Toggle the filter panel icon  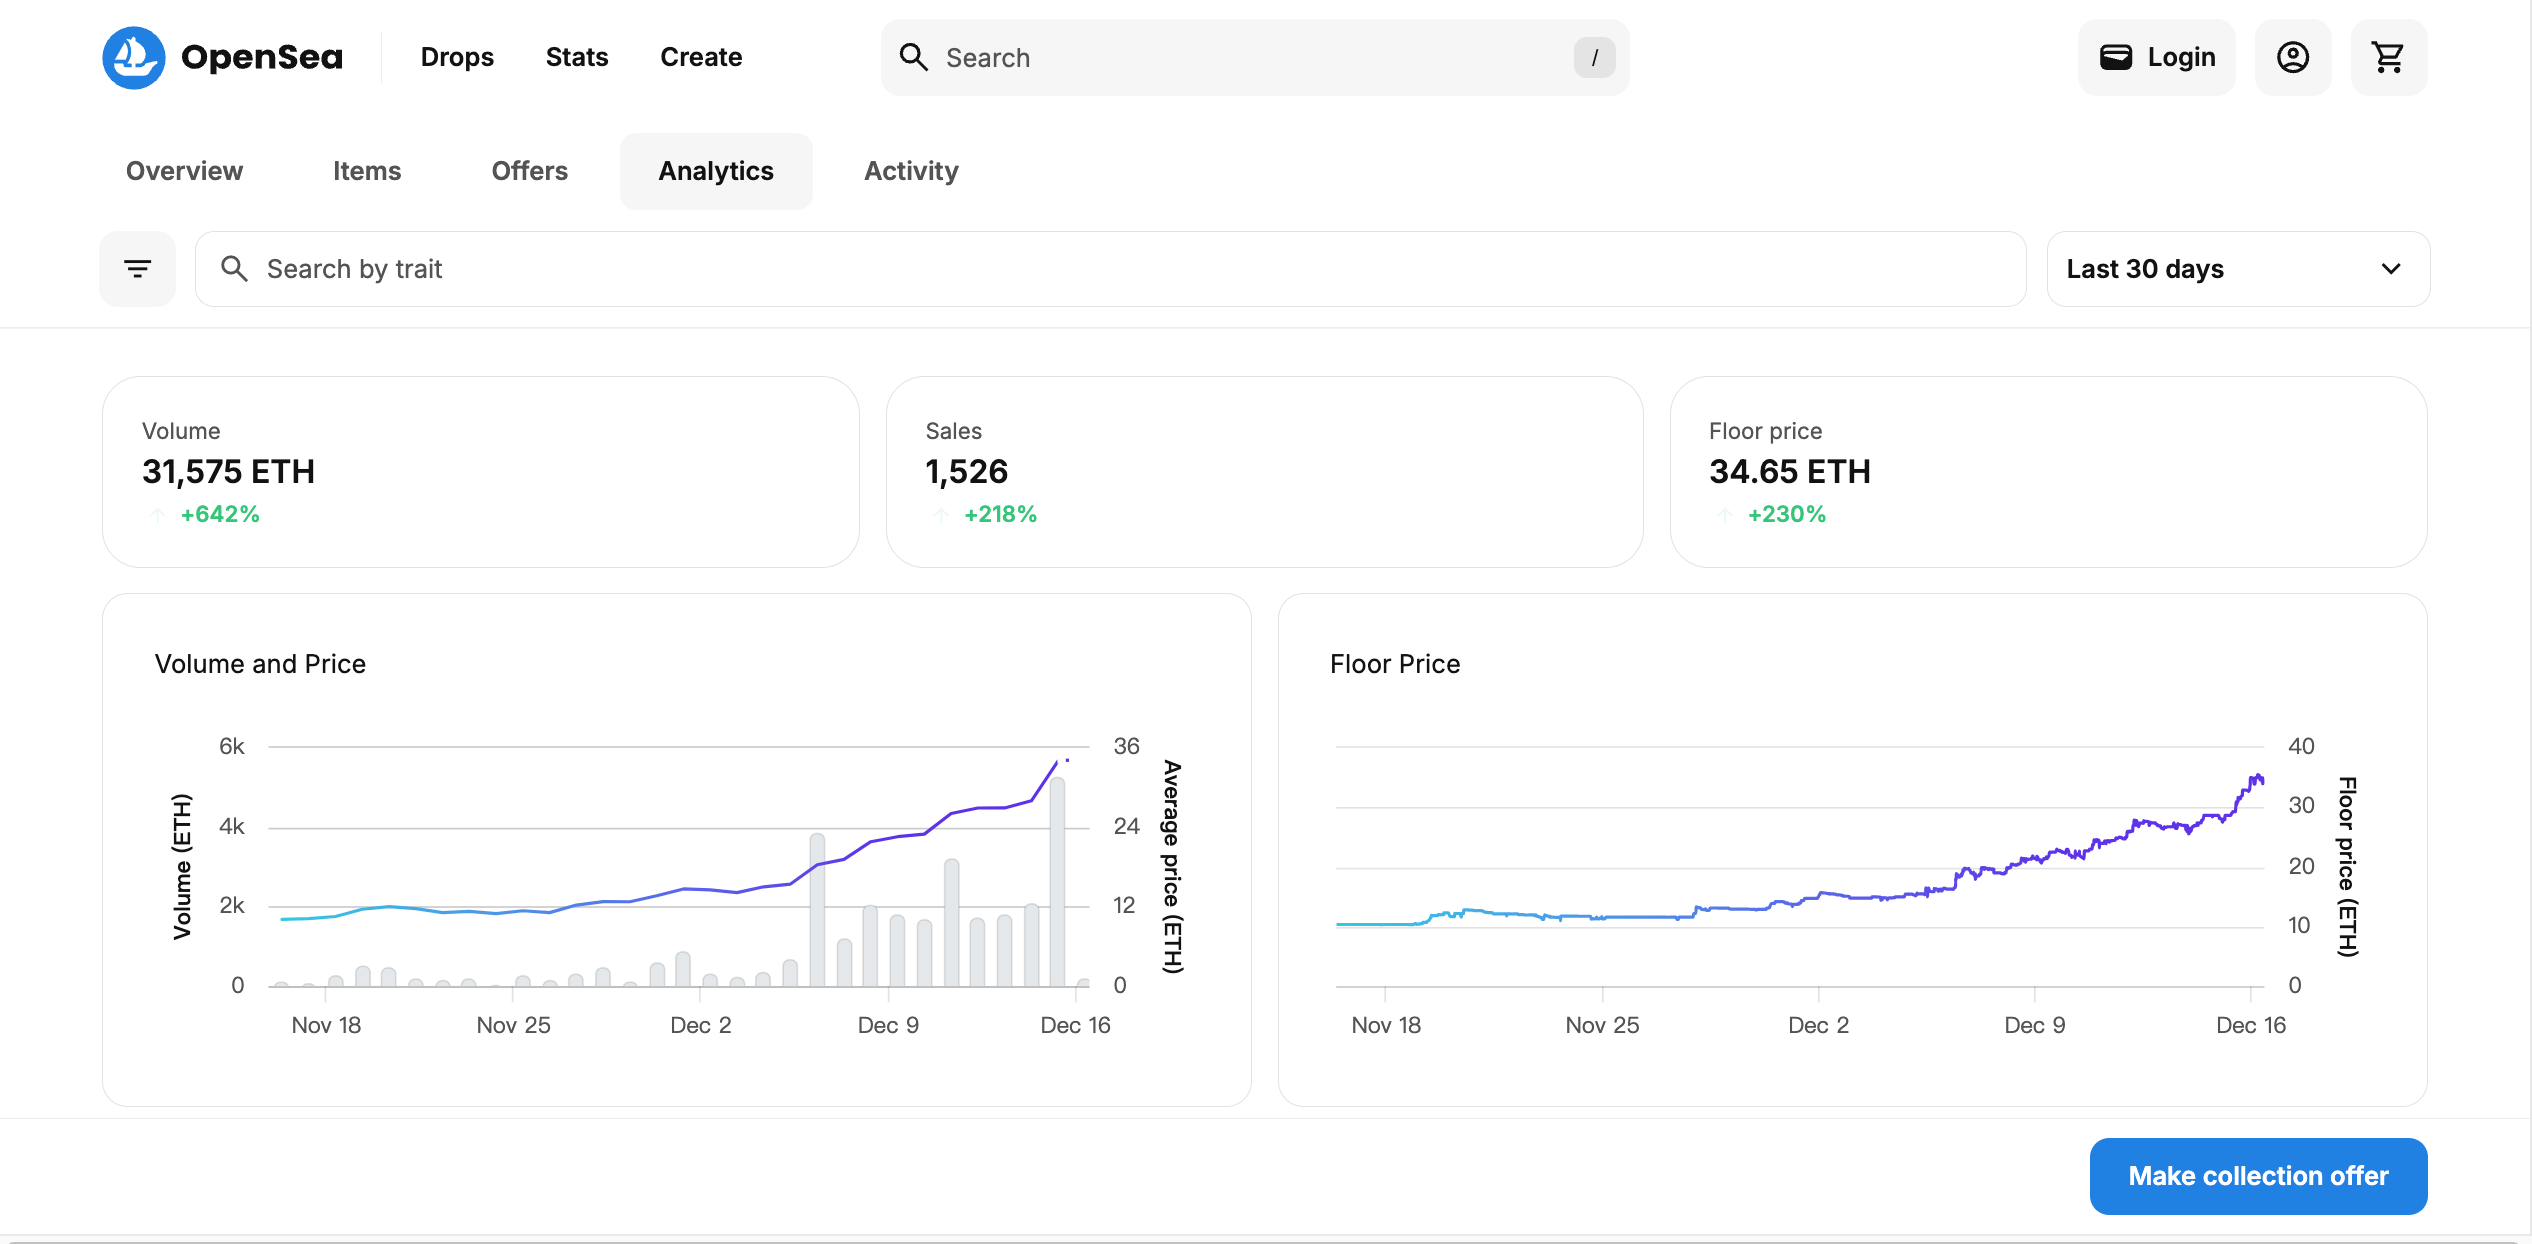[x=137, y=268]
